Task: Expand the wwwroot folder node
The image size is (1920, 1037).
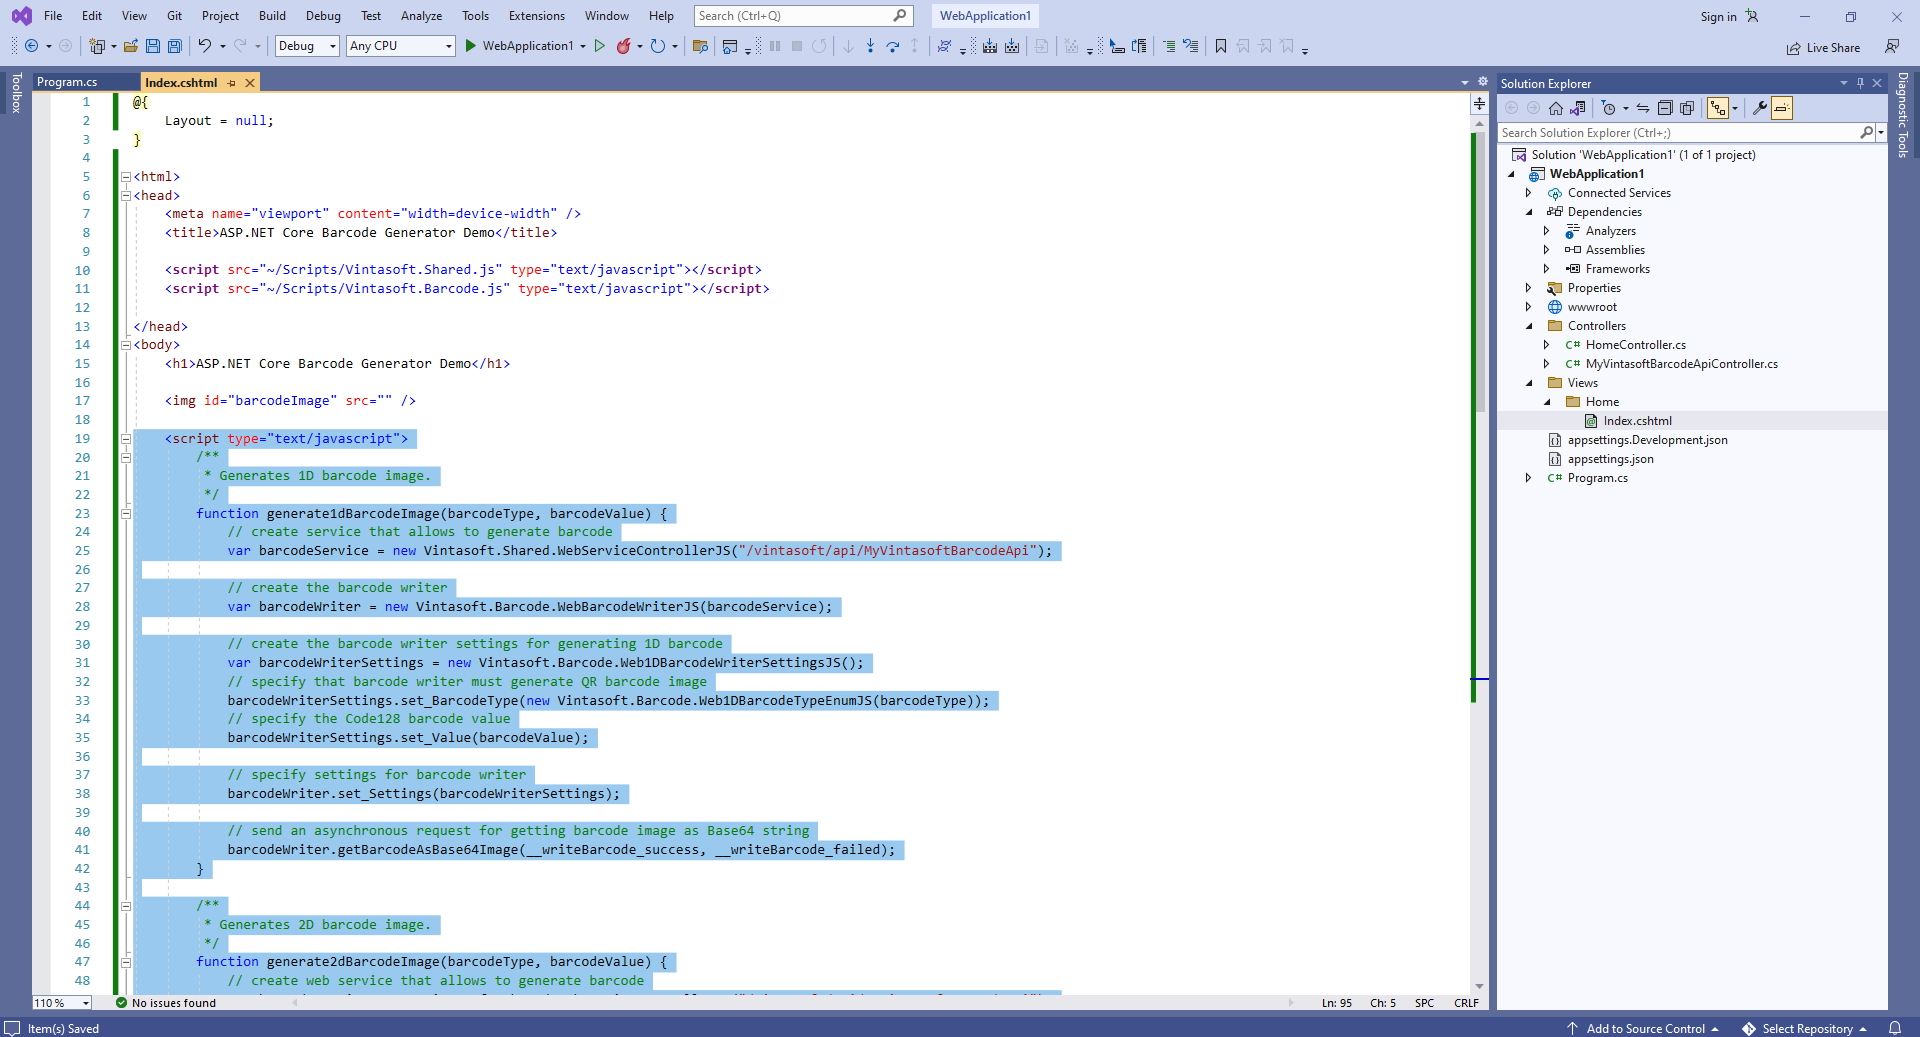Action: (x=1528, y=307)
